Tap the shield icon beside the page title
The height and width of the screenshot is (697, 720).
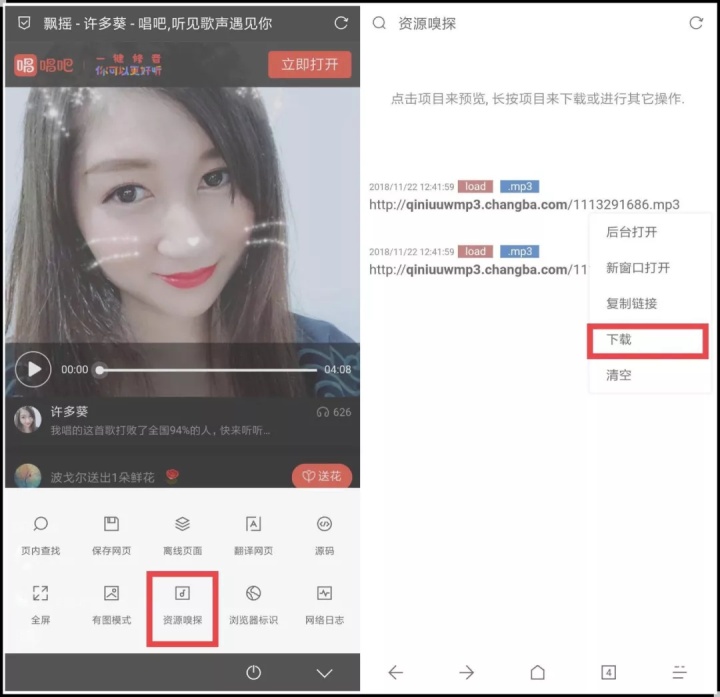click(x=24, y=22)
